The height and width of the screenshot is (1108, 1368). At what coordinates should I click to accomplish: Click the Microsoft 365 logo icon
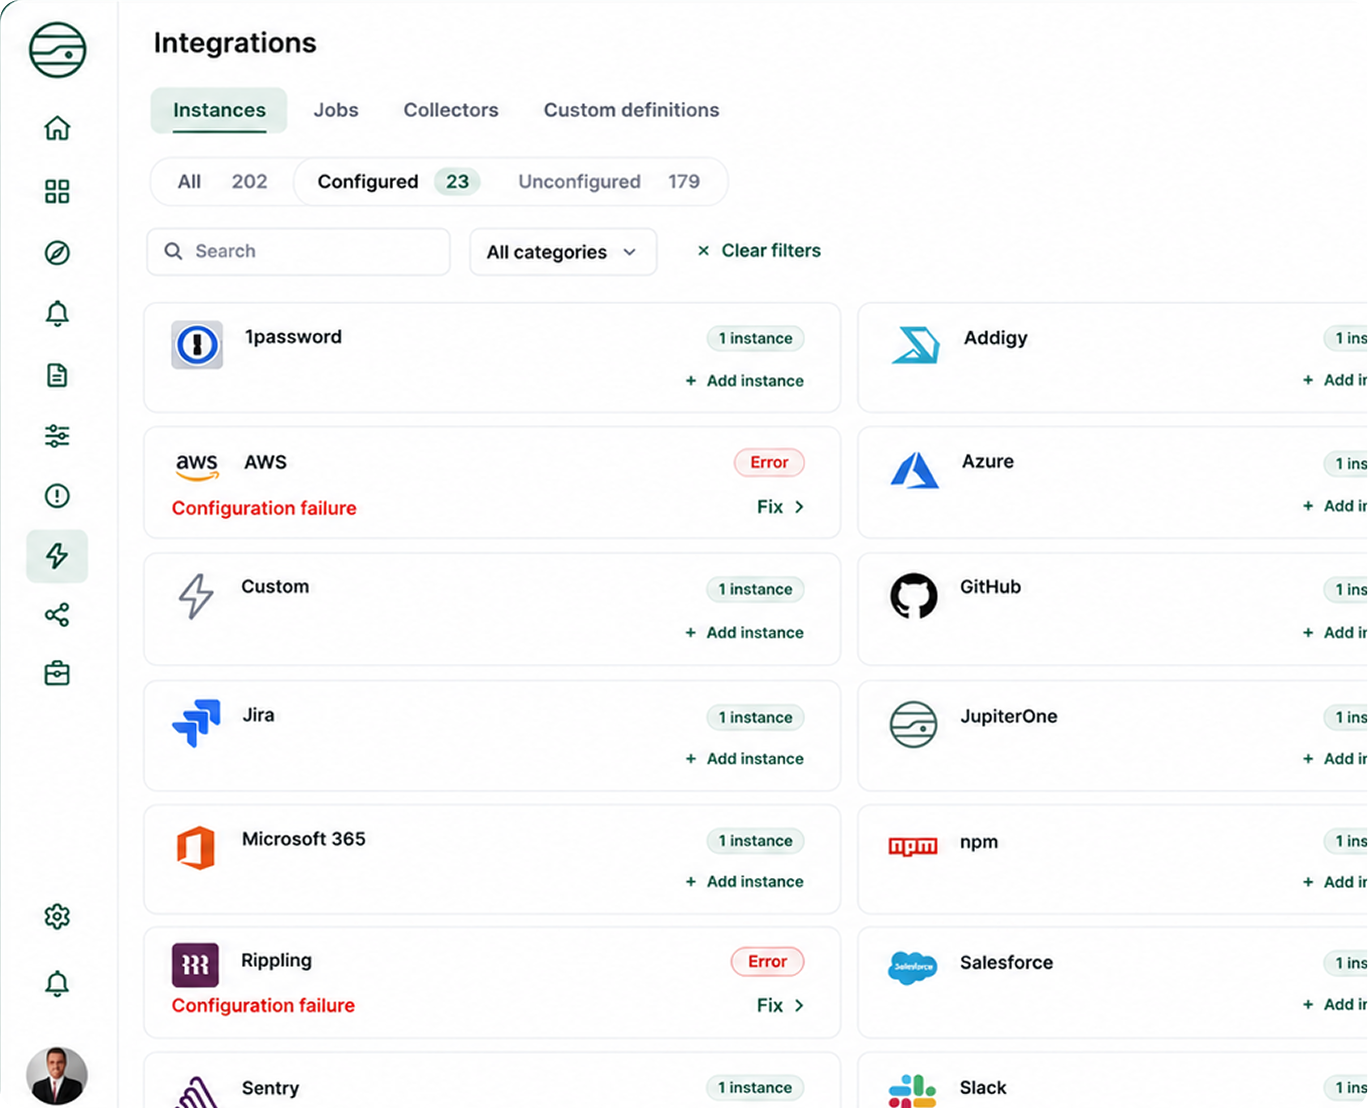coord(196,848)
